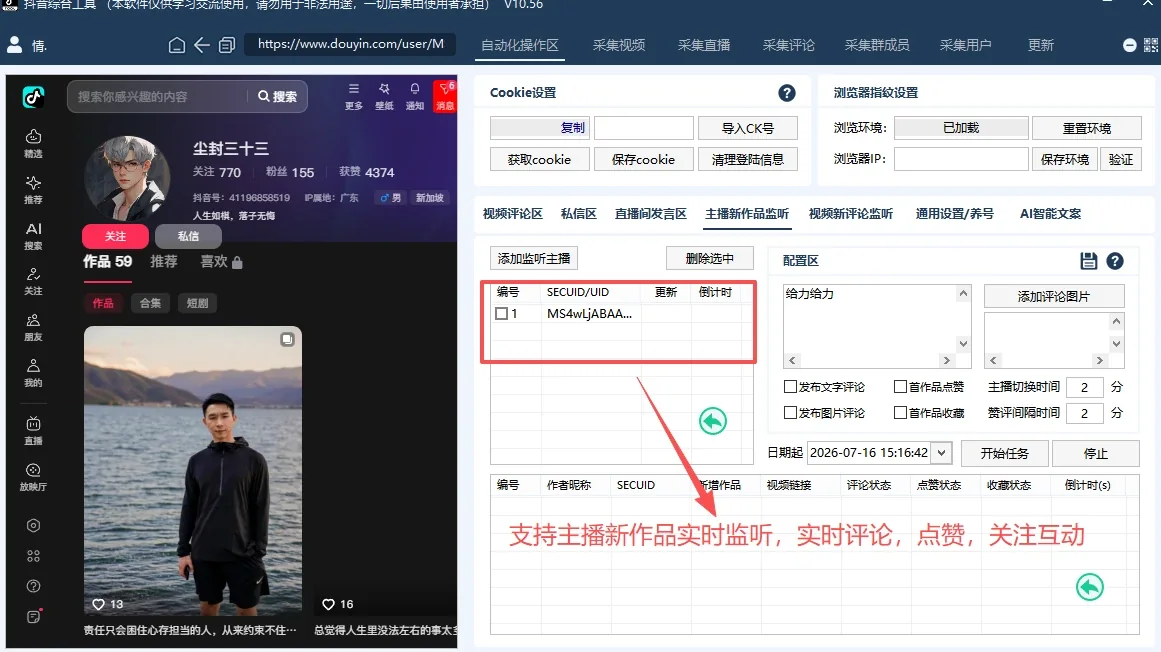Open the 视频评论区 sub-tab
Screen dimensions: 1161x652
pos(512,214)
